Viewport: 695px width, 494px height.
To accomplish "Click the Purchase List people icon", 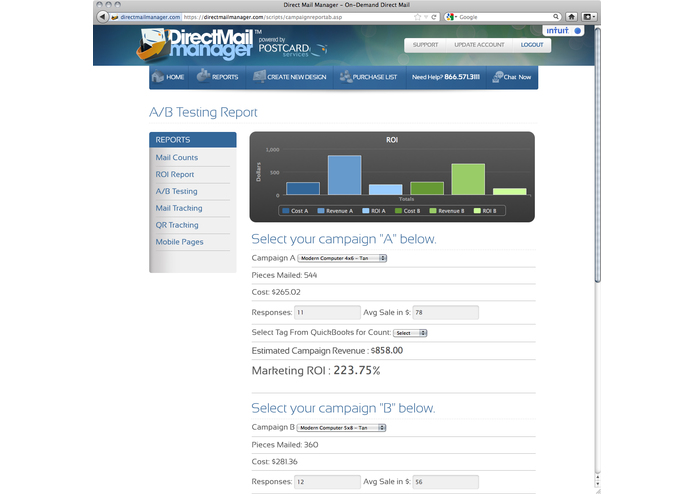I will [x=345, y=77].
